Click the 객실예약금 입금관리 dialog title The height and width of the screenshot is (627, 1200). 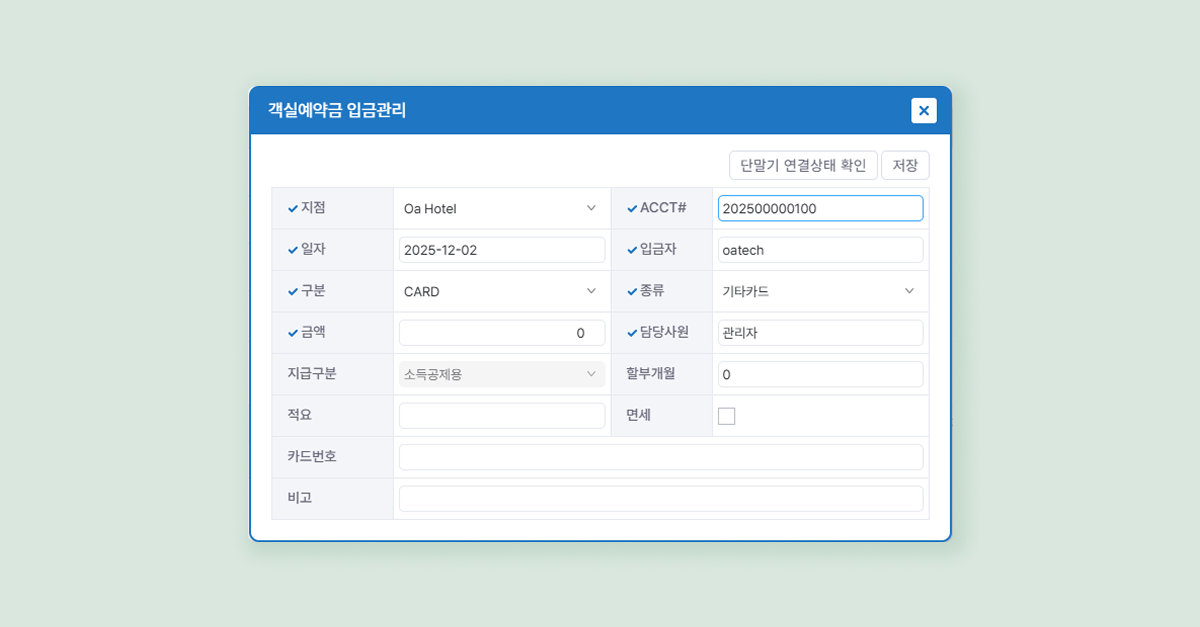(x=337, y=110)
